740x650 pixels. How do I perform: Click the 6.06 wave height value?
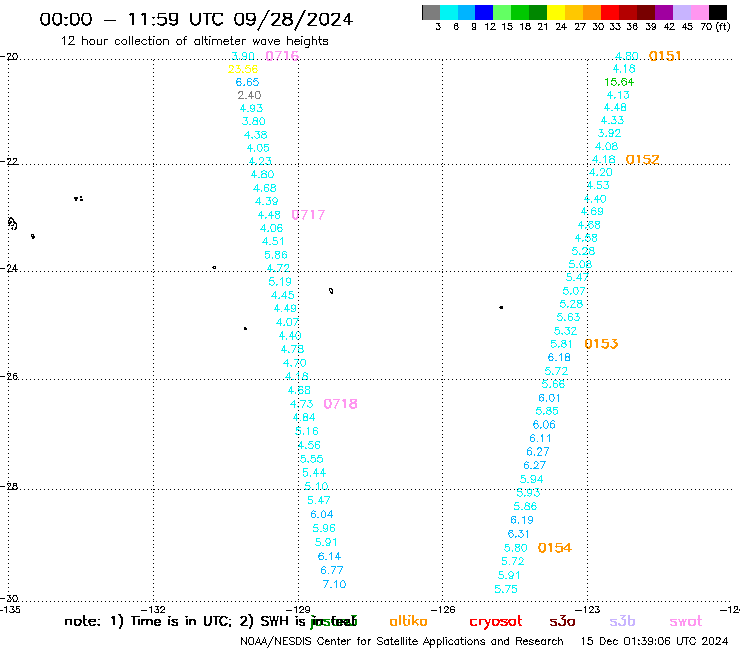point(544,425)
